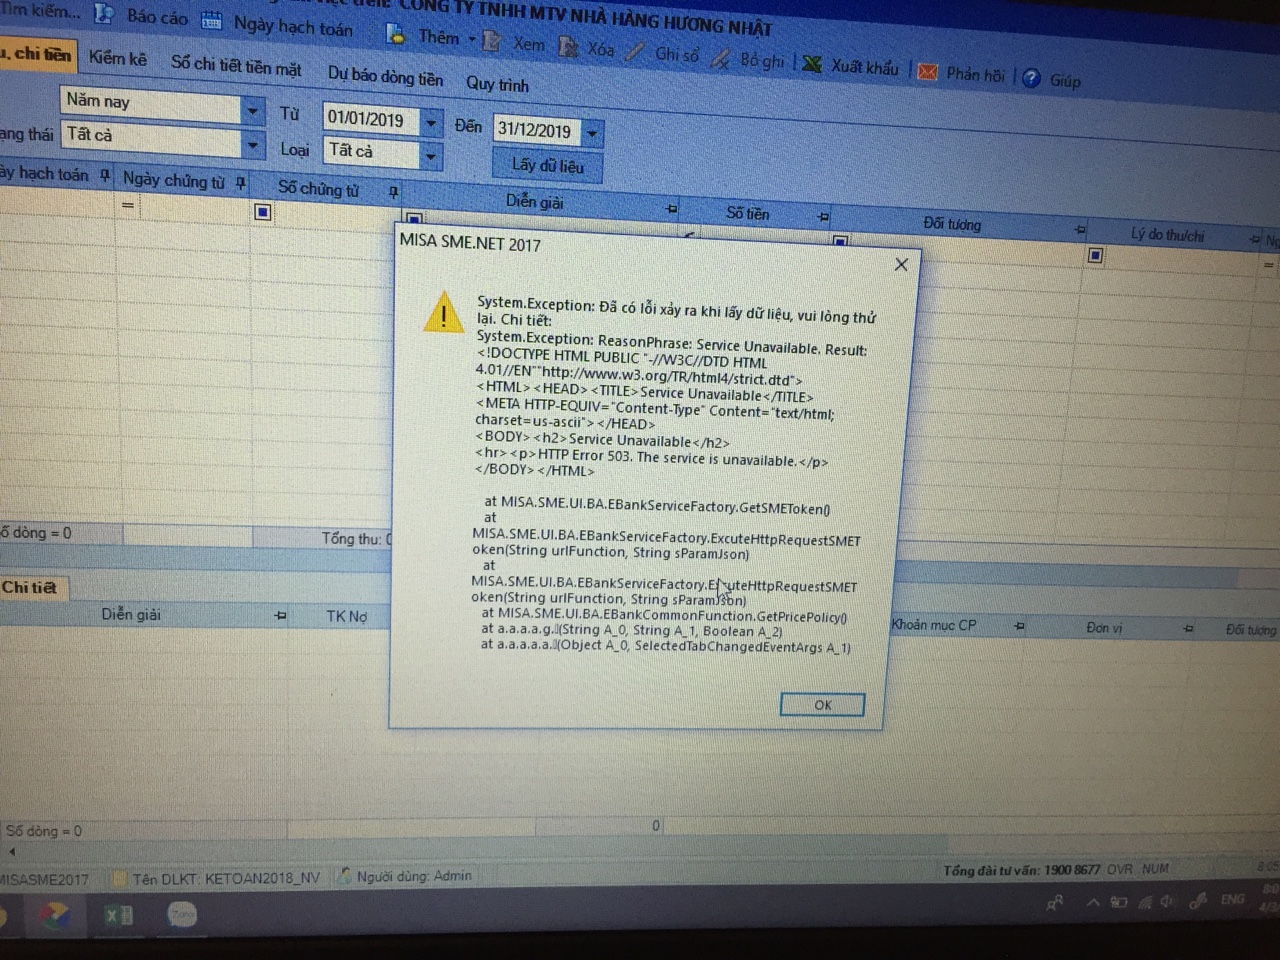Open the Từ date 01/01/2019 picker arrow
This screenshot has height=960, width=1280.
pos(431,124)
